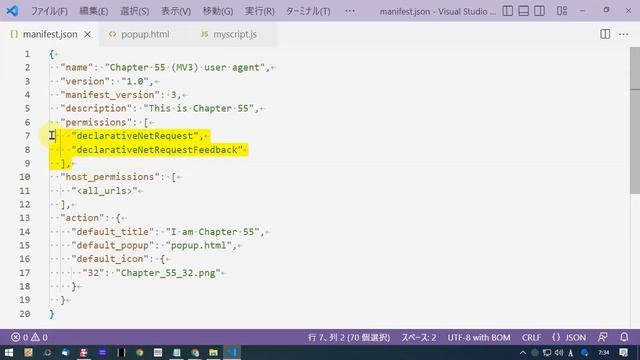
Task: Click the "default_popup" key text
Action: click(x=113, y=245)
